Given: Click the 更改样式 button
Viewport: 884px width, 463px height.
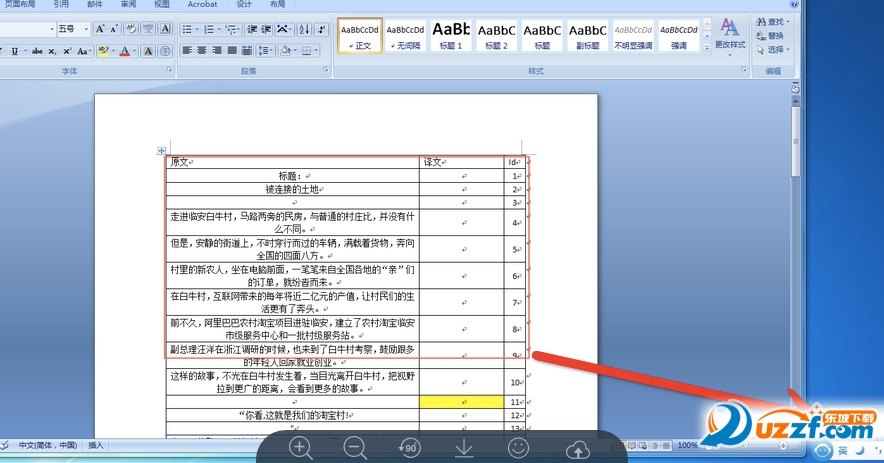Looking at the screenshot, I should tap(730, 35).
